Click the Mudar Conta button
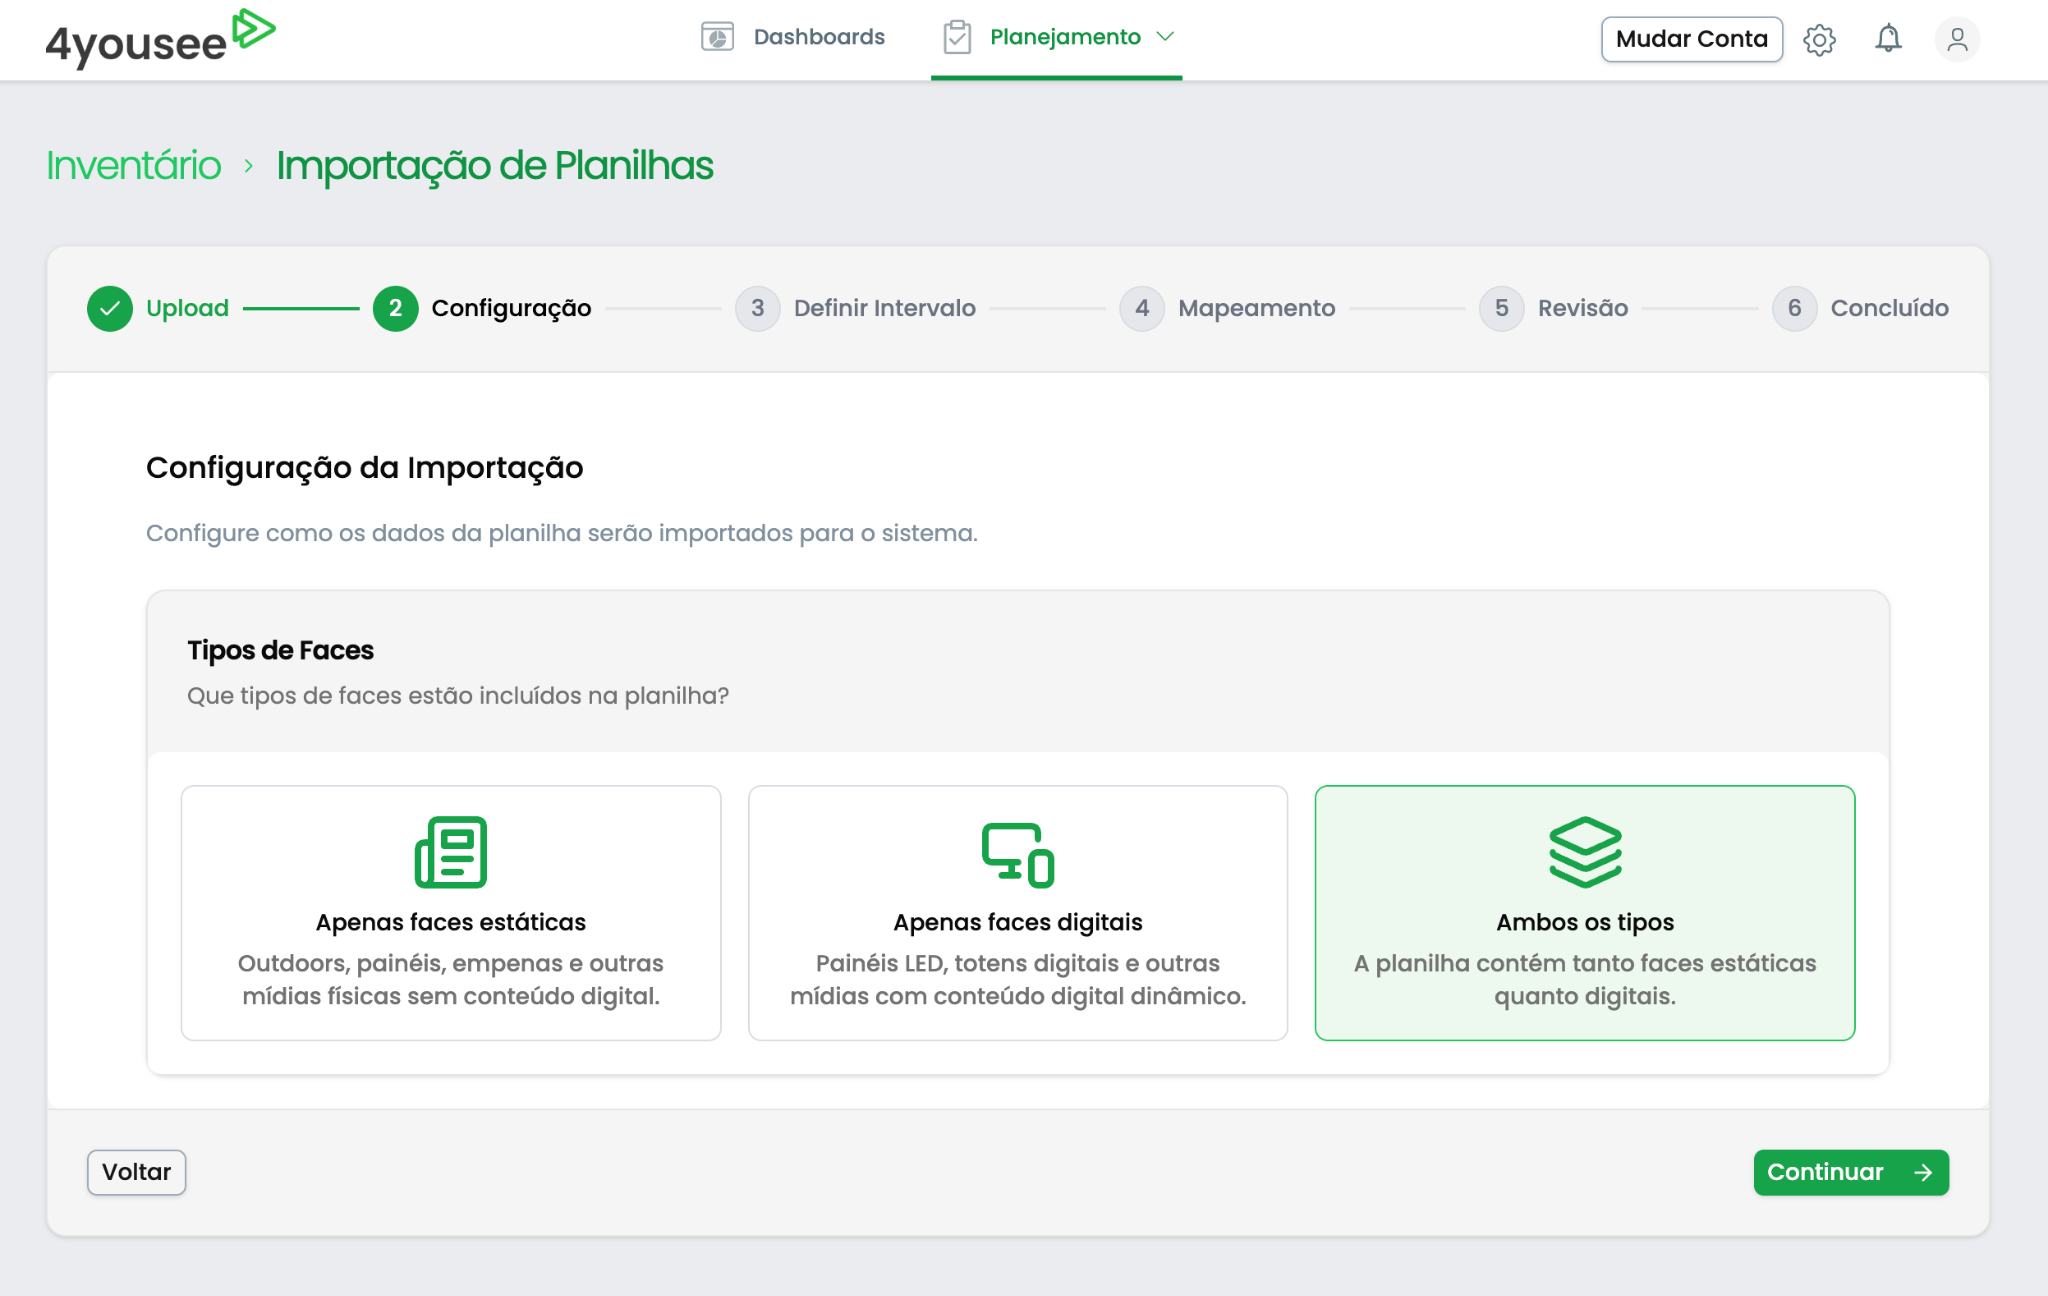Viewport: 2048px width, 1296px height. (x=1691, y=39)
